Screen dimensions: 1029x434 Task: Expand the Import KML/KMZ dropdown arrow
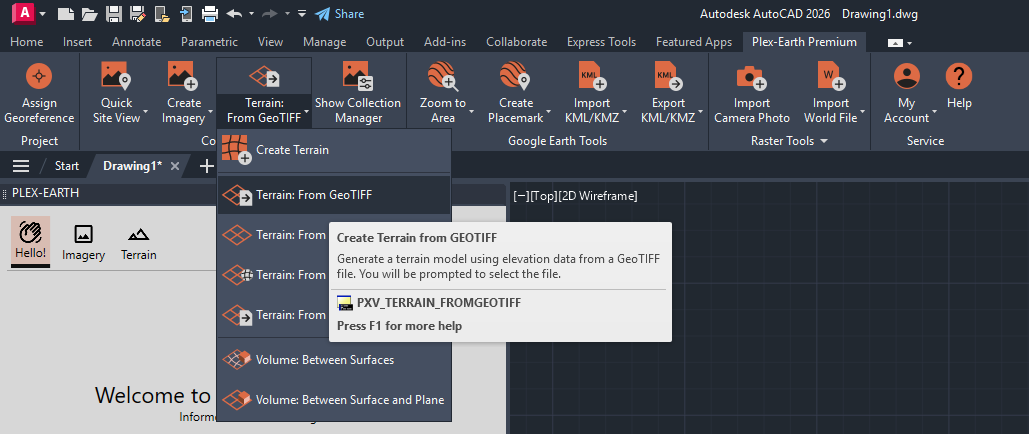(x=624, y=112)
